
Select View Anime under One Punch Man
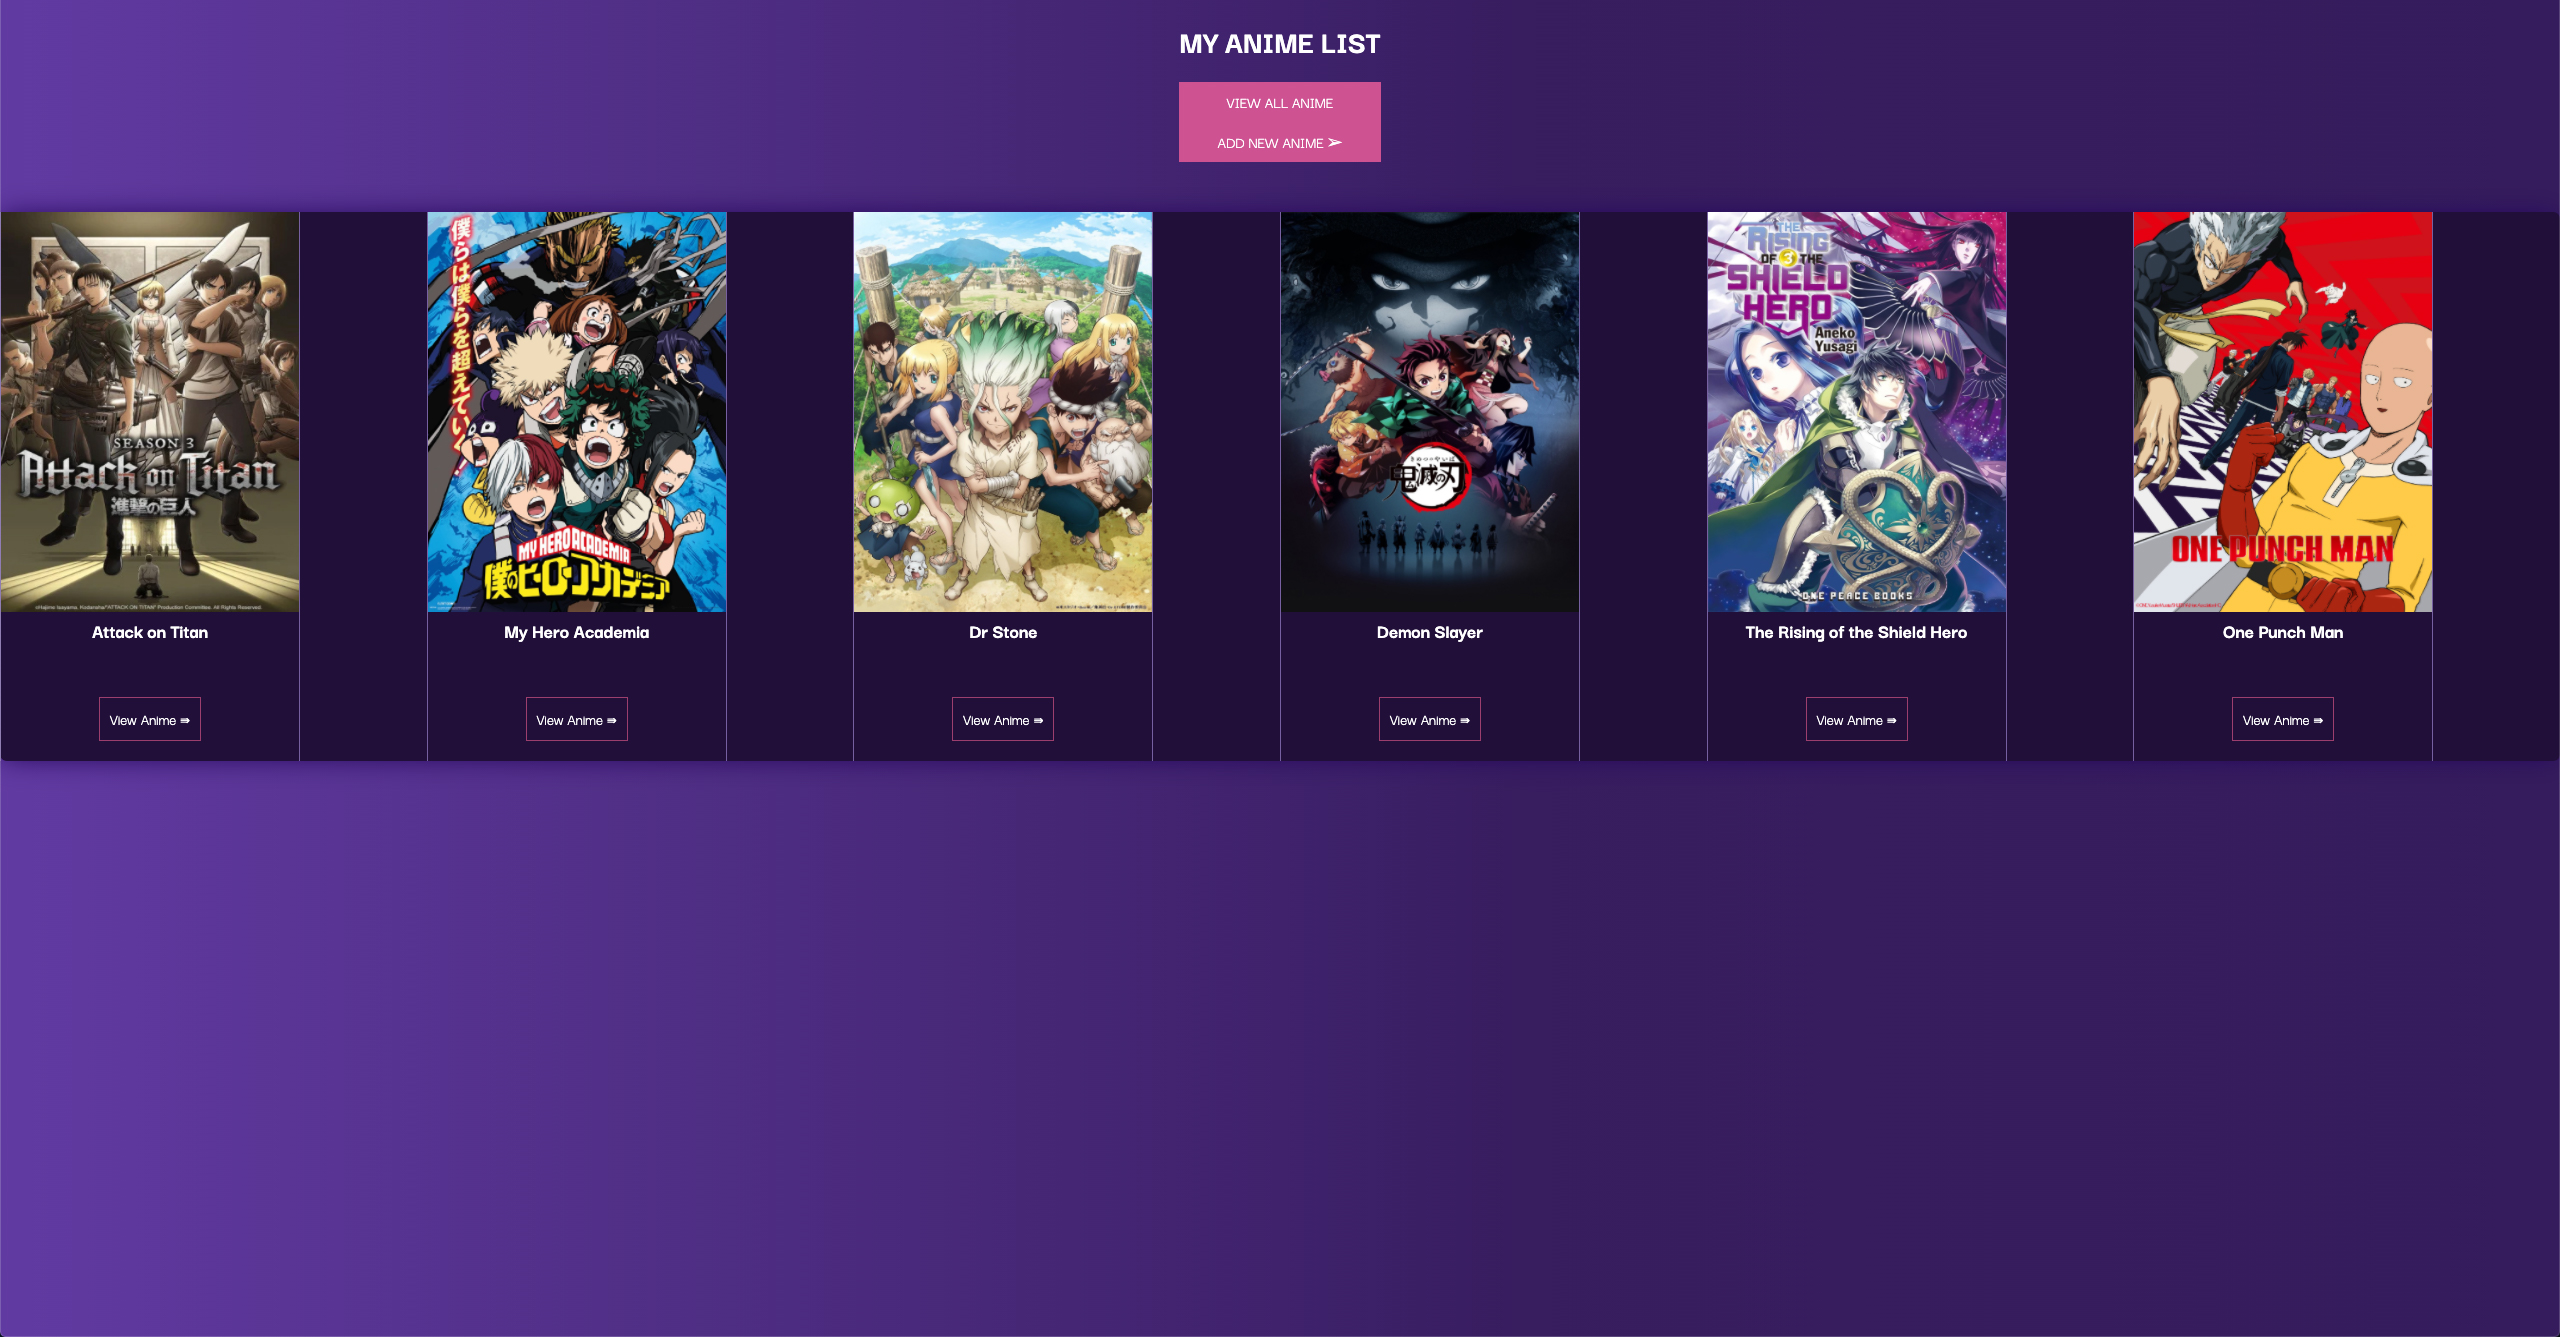pyautogui.click(x=2283, y=719)
